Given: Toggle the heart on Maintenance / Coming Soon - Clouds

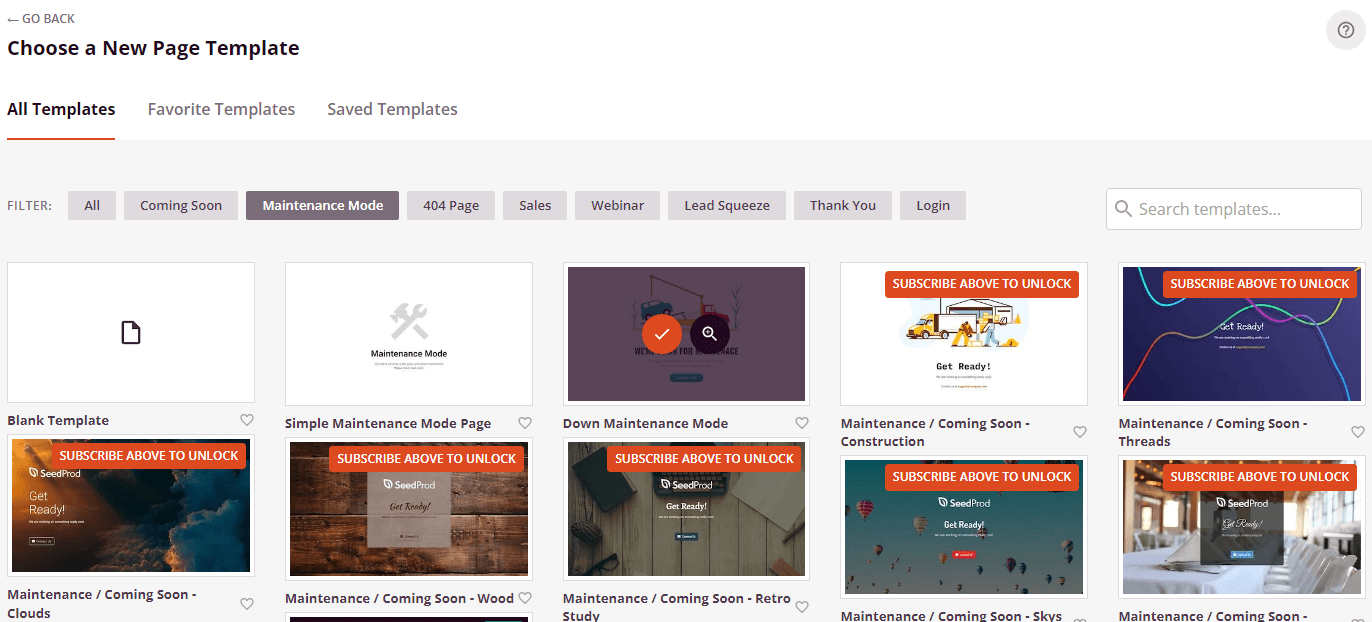Looking at the screenshot, I should click(247, 604).
